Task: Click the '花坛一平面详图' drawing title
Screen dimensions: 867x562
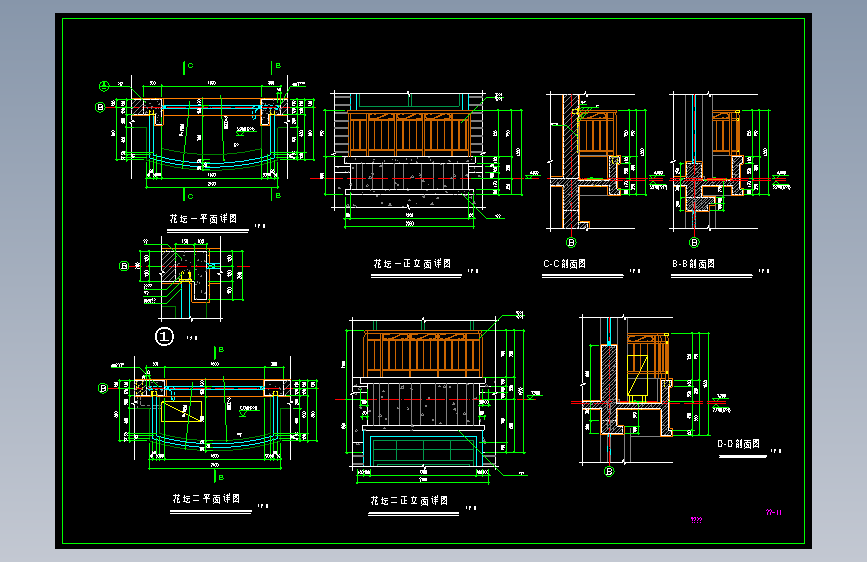Action: [x=203, y=218]
